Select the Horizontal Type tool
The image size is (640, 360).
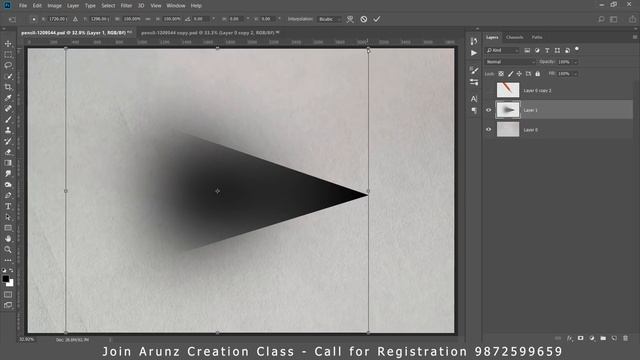(8, 206)
